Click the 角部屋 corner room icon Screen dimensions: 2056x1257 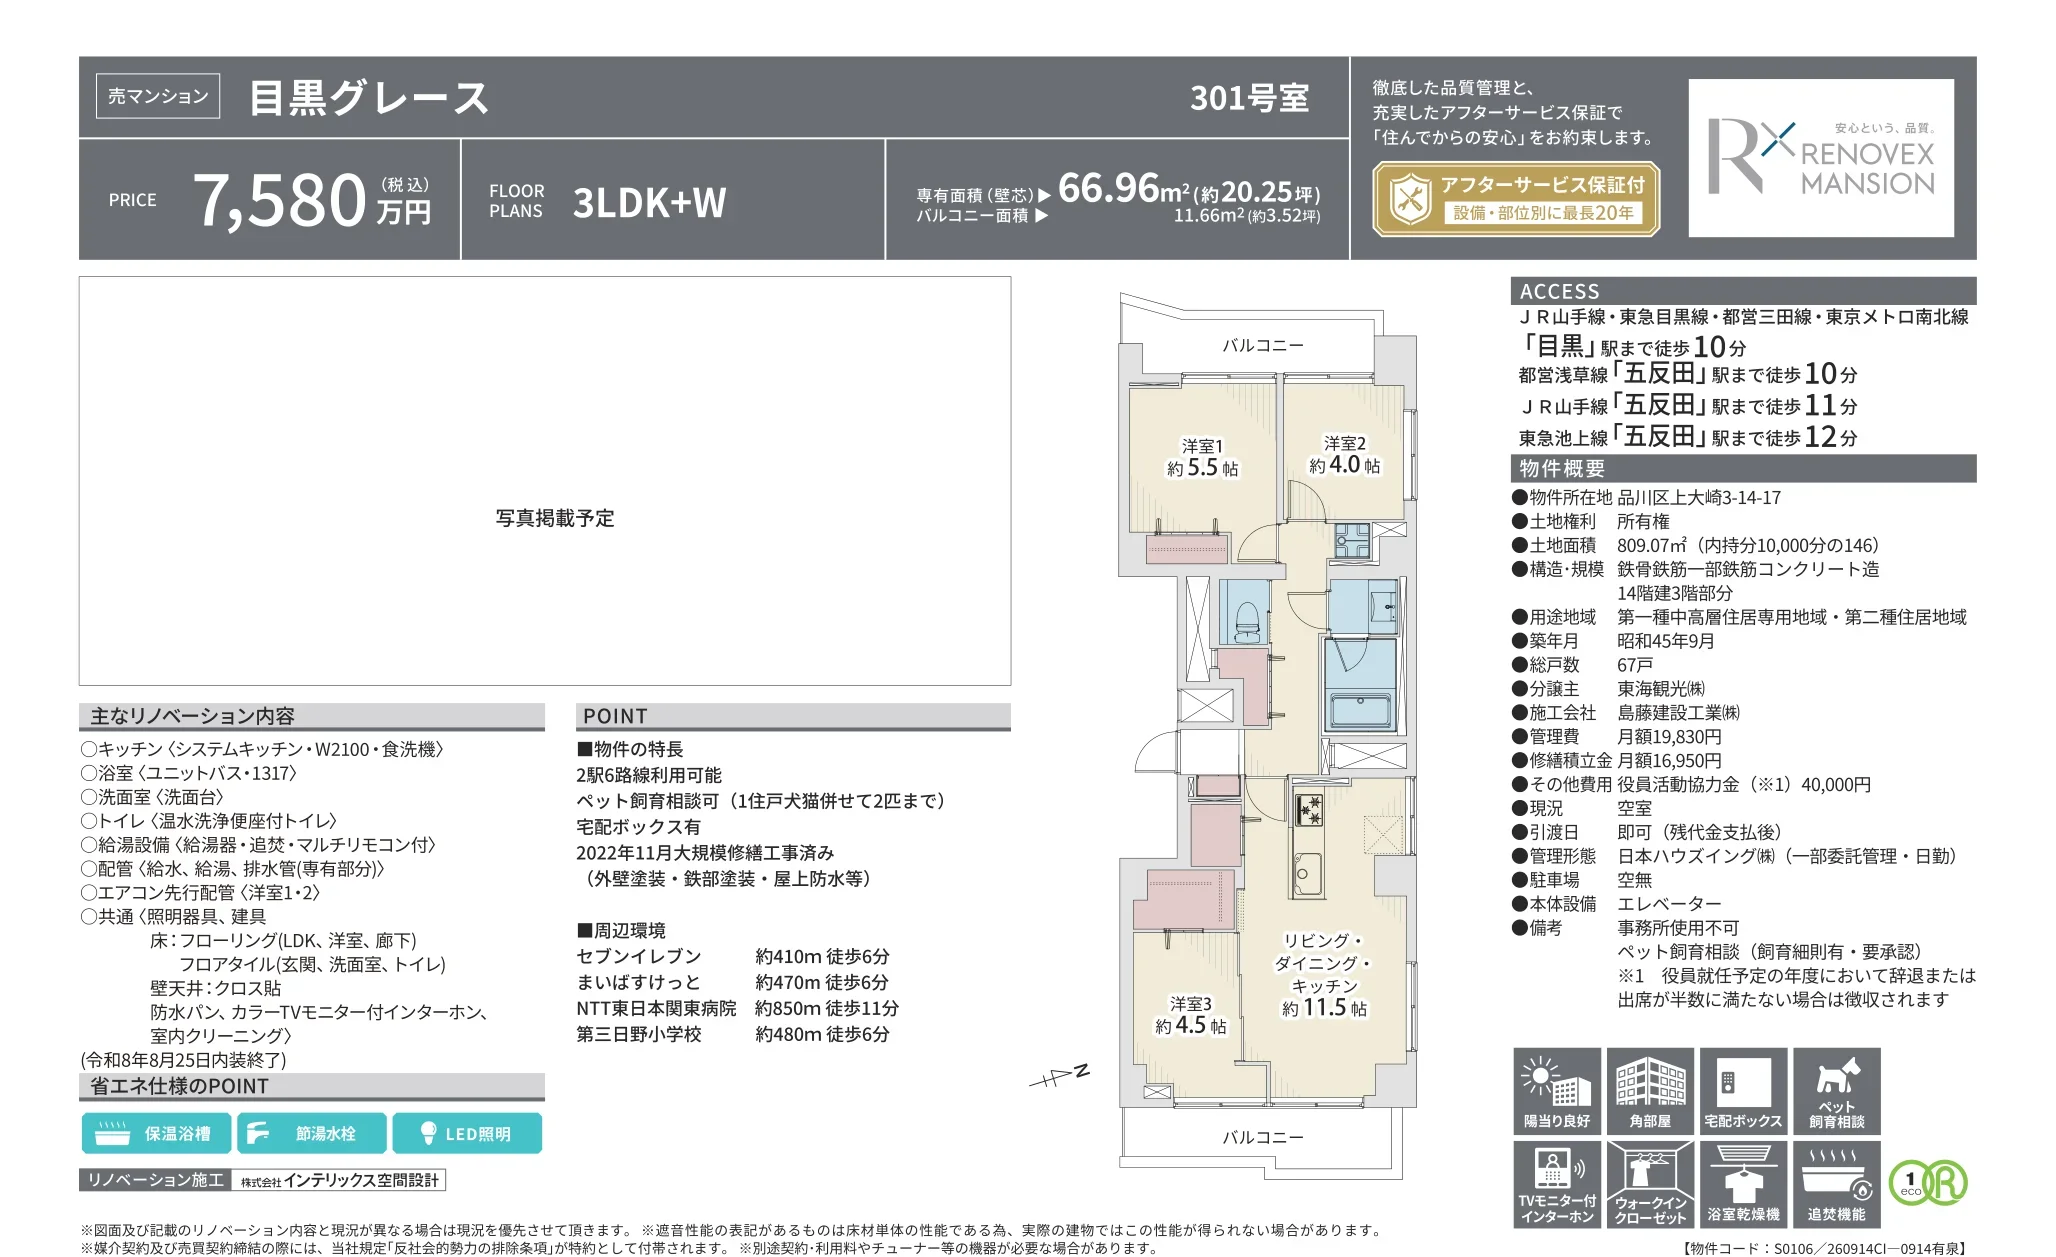(x=1650, y=1091)
